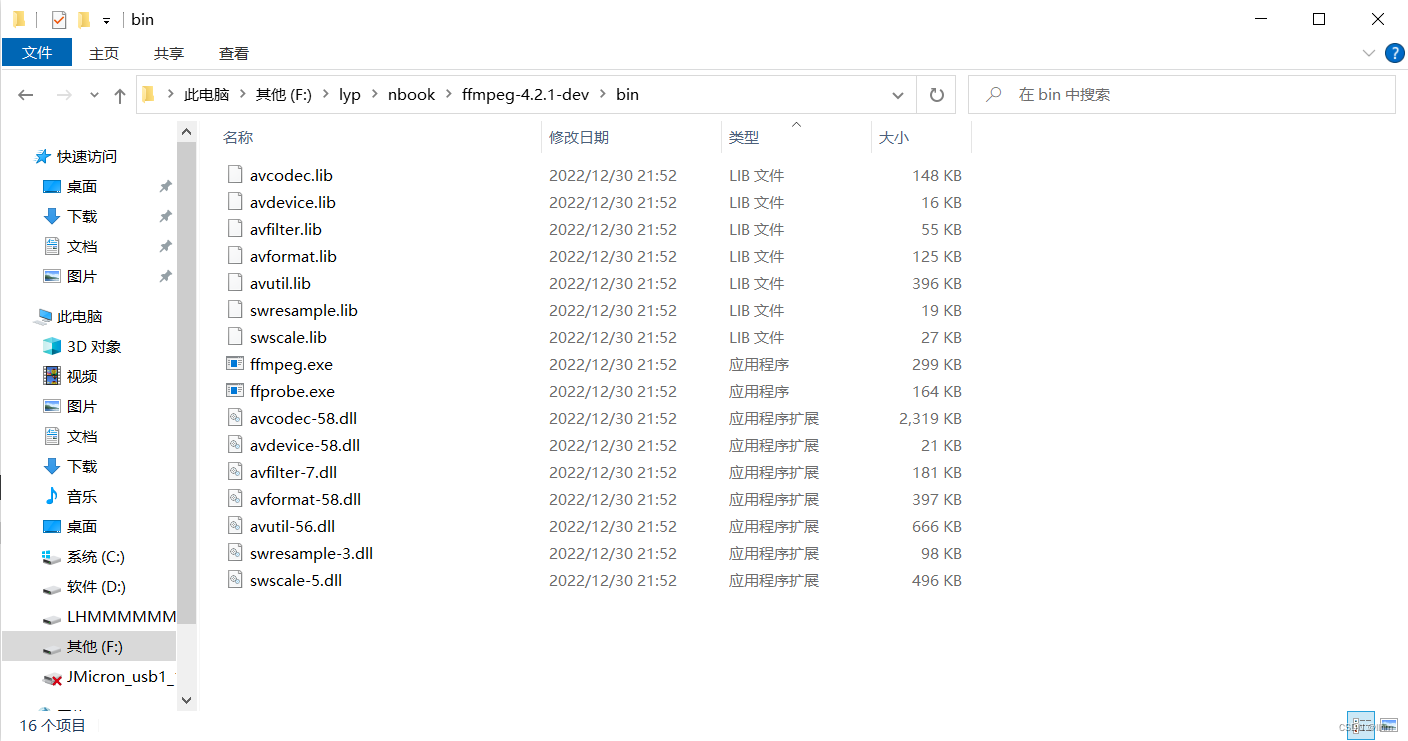
Task: Go forward with the forward arrow
Action: pos(64,95)
